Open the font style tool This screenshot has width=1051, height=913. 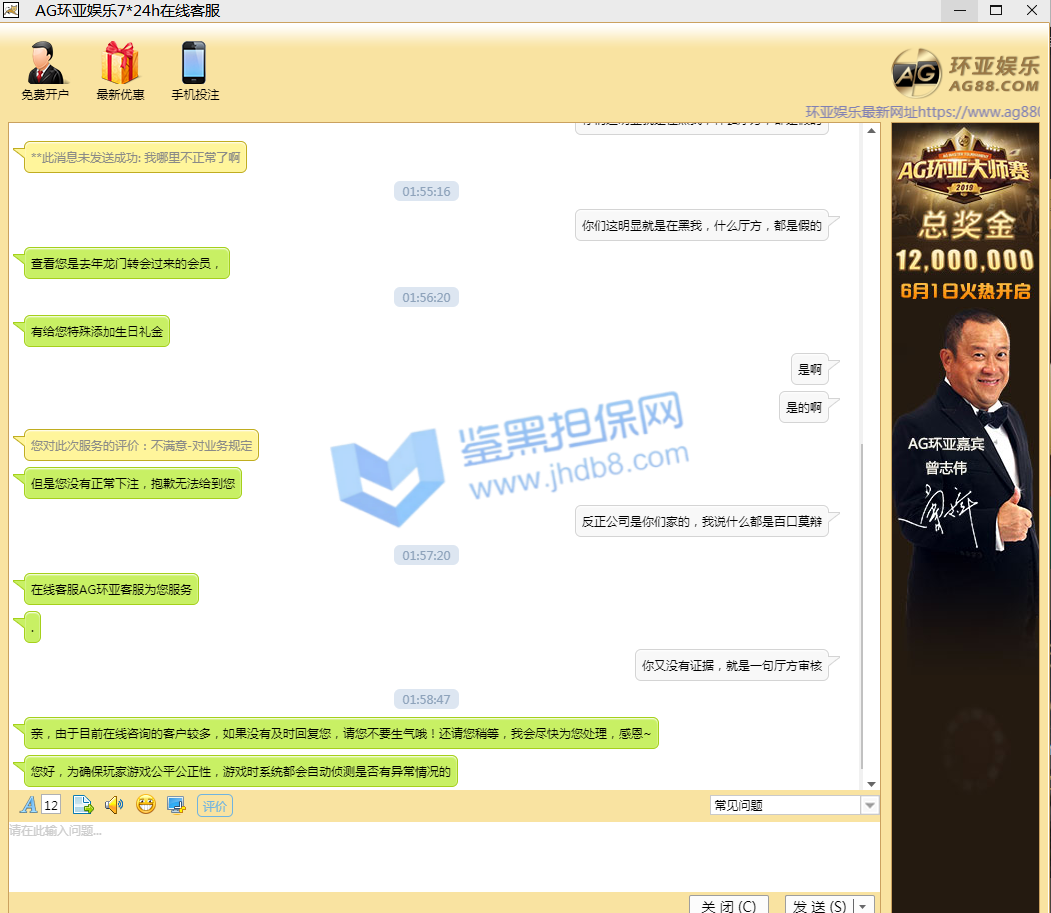pos(29,805)
